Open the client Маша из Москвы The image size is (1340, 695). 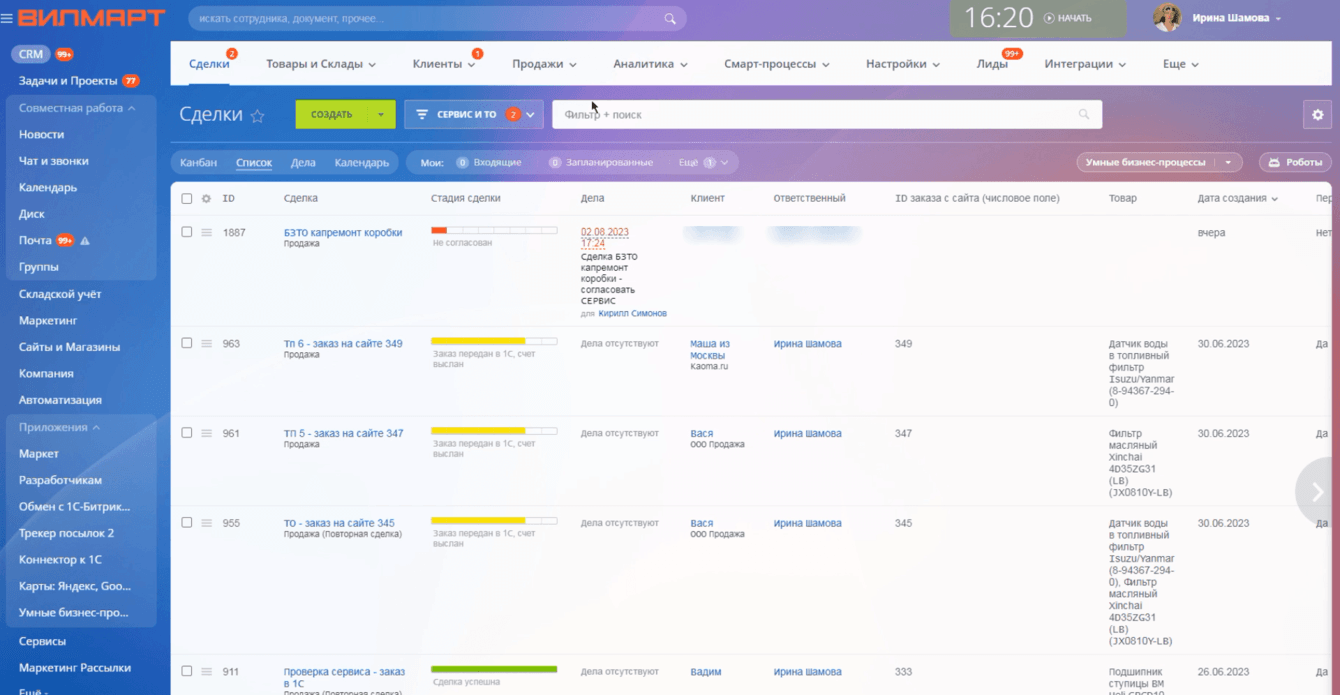710,349
